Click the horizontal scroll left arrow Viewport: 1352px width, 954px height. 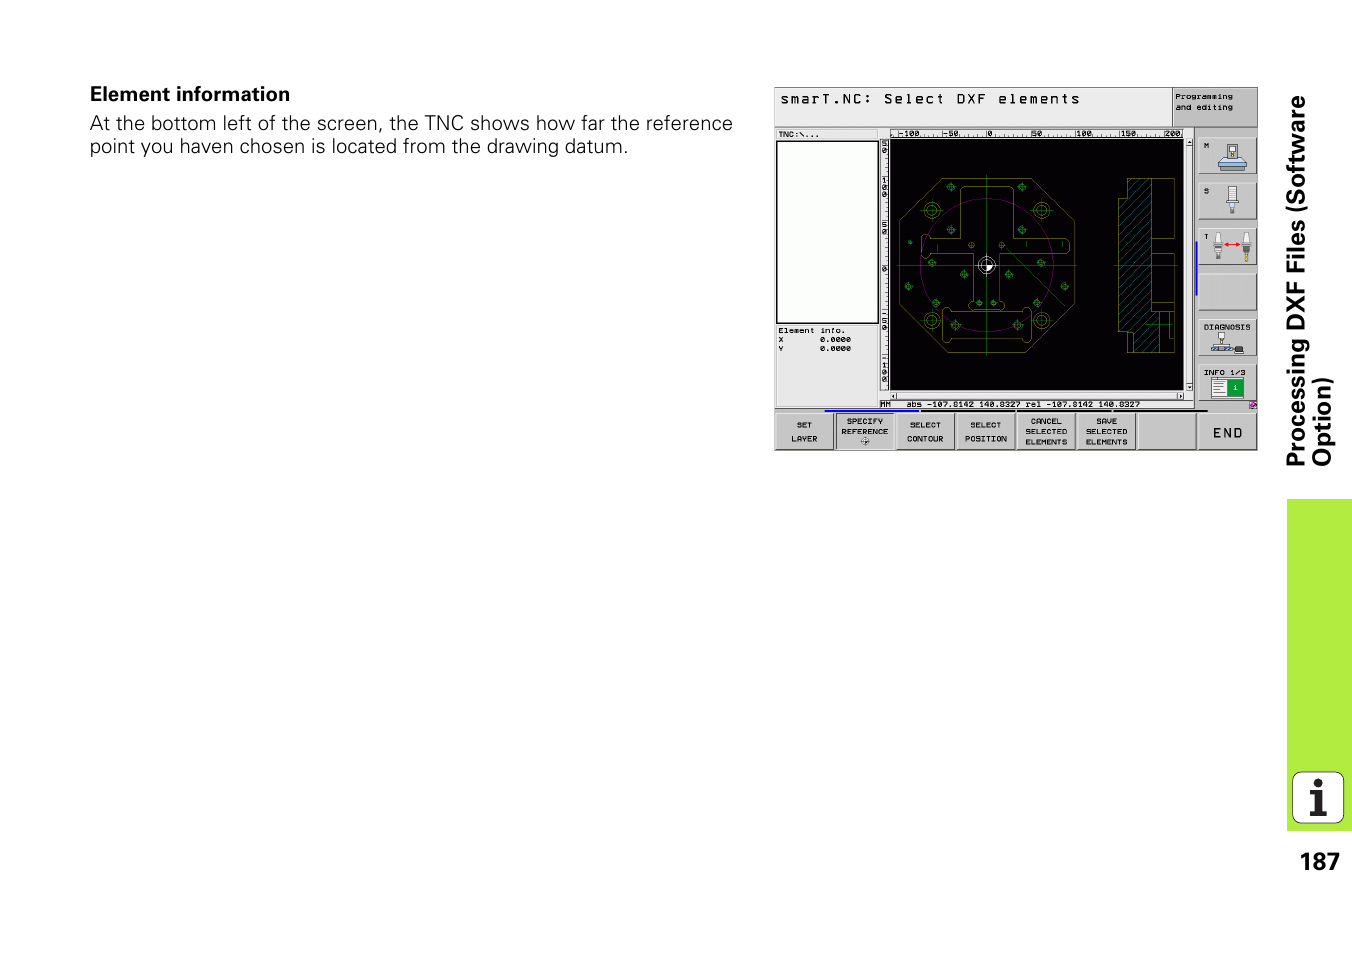[x=894, y=396]
